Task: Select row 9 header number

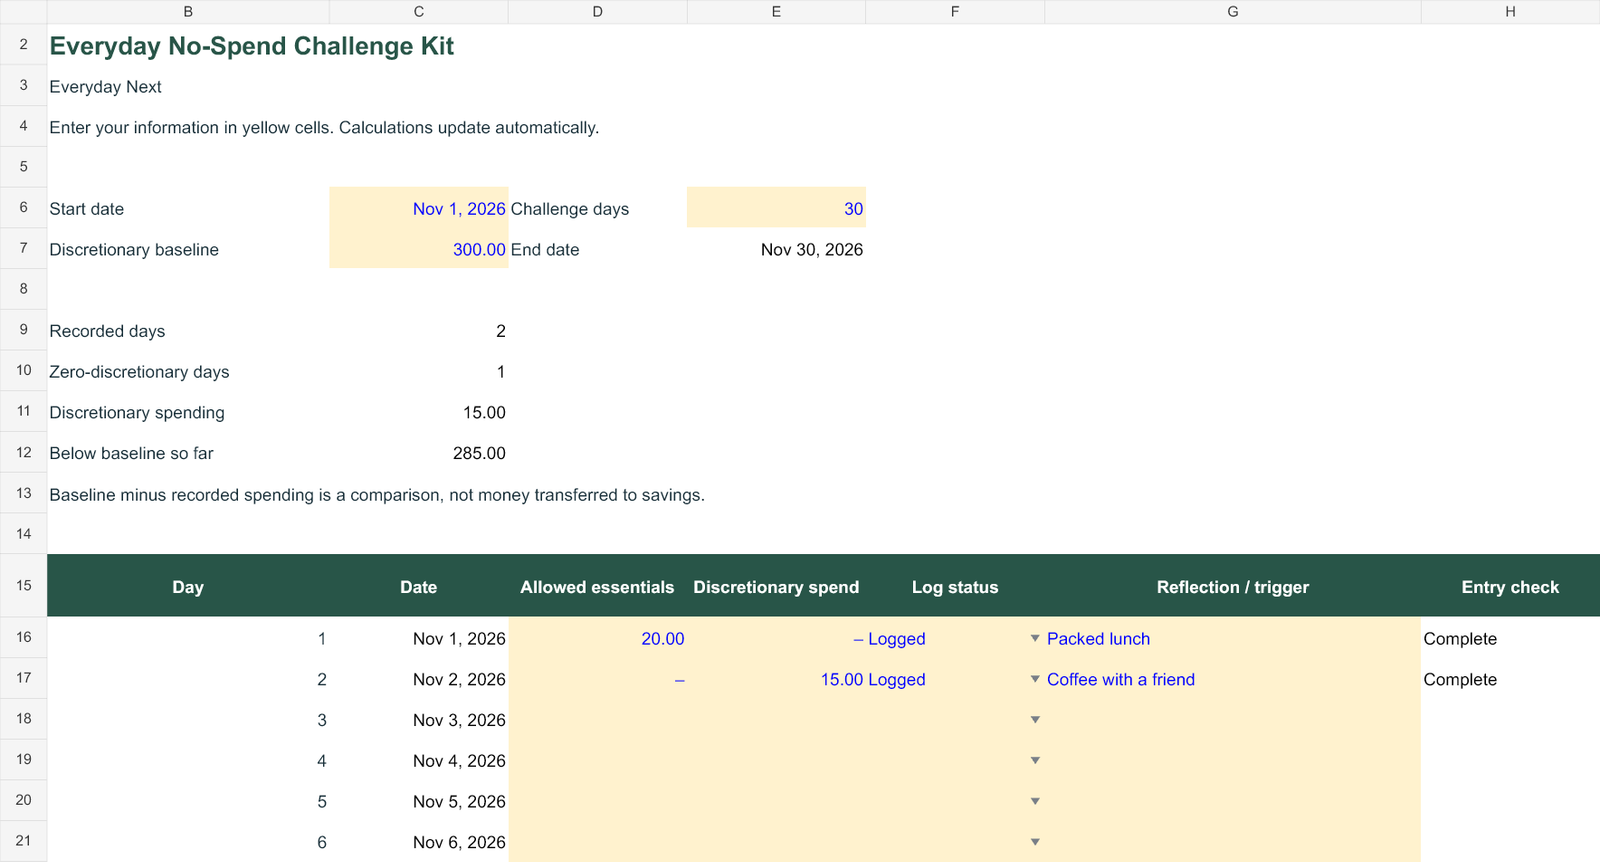Action: (x=24, y=330)
